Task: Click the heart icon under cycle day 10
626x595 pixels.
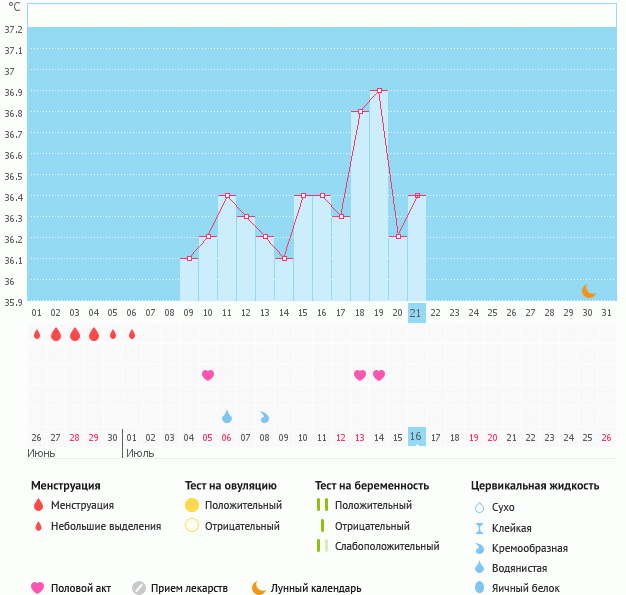Action: point(208,375)
